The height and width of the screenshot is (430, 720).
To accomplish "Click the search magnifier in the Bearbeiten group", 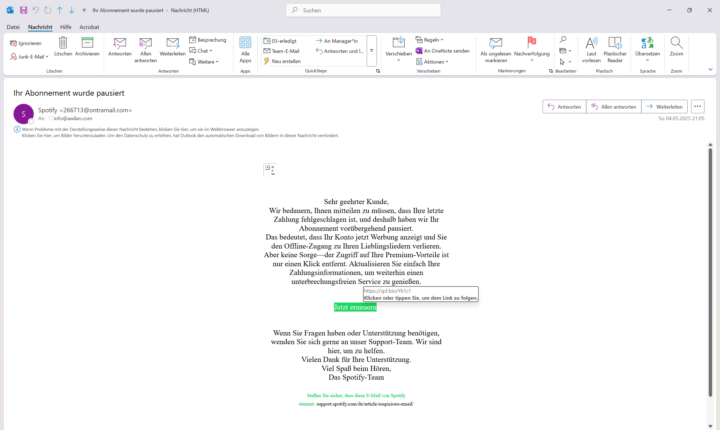I will point(563,40).
